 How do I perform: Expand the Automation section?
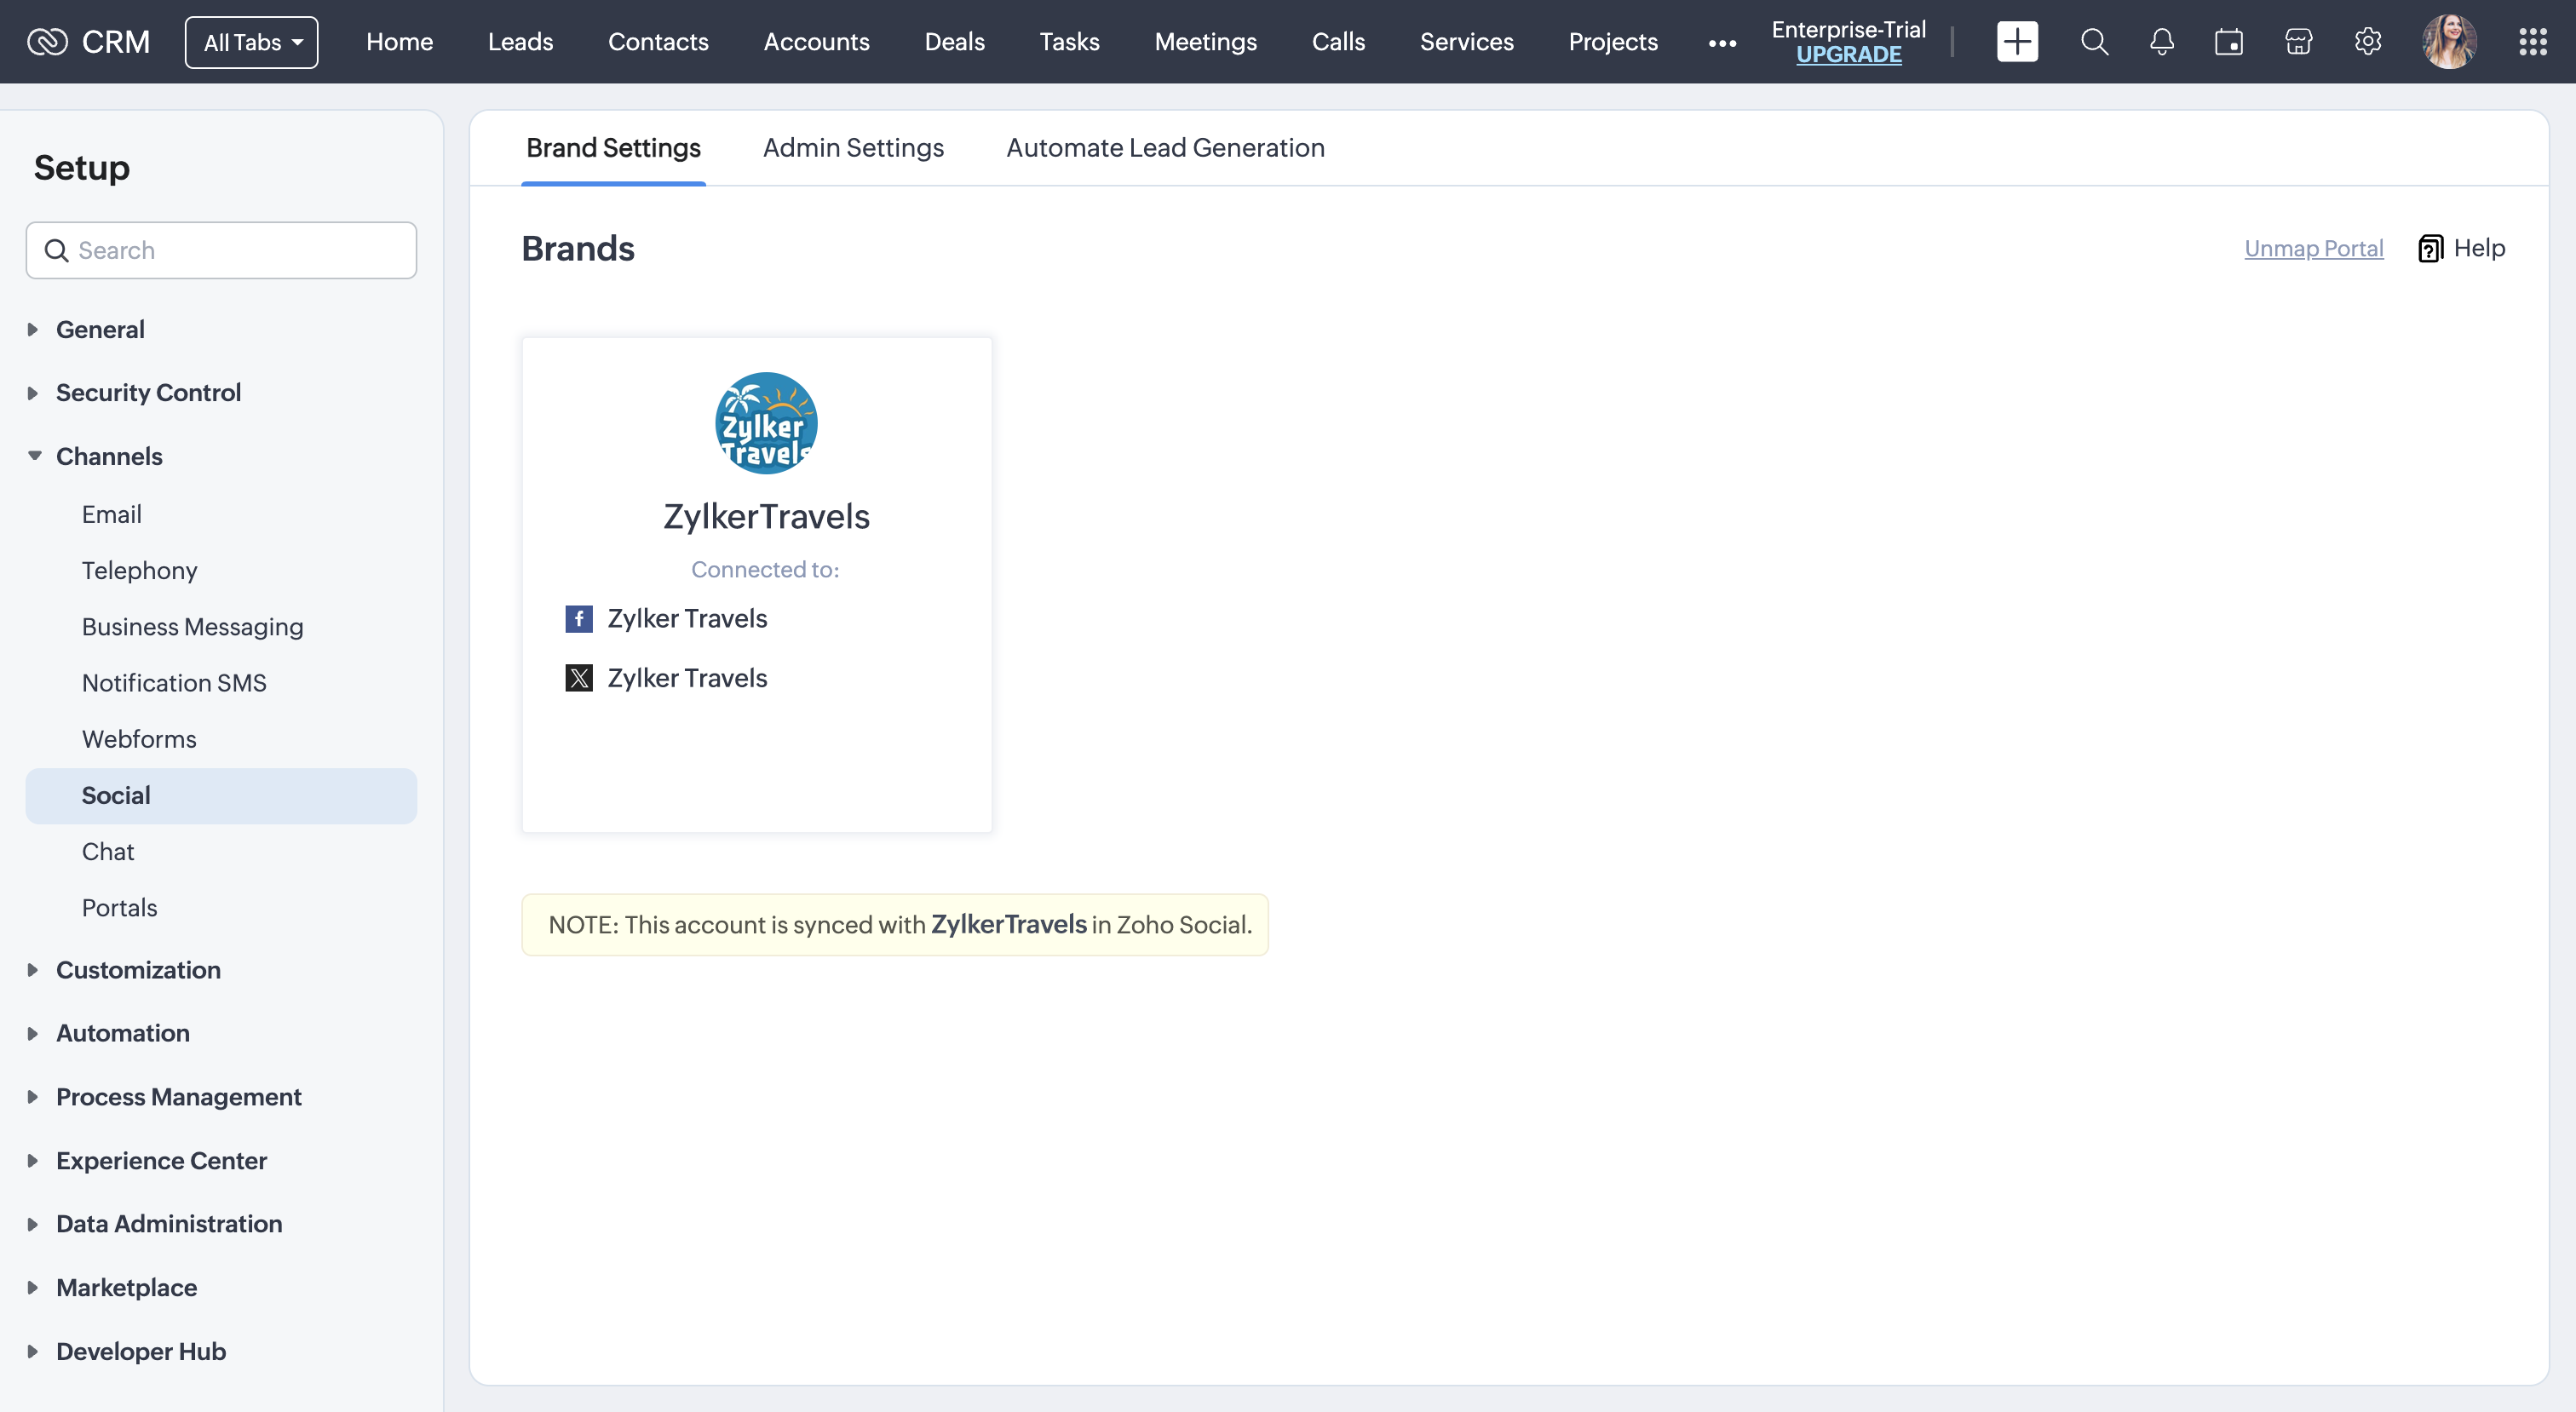[122, 1033]
